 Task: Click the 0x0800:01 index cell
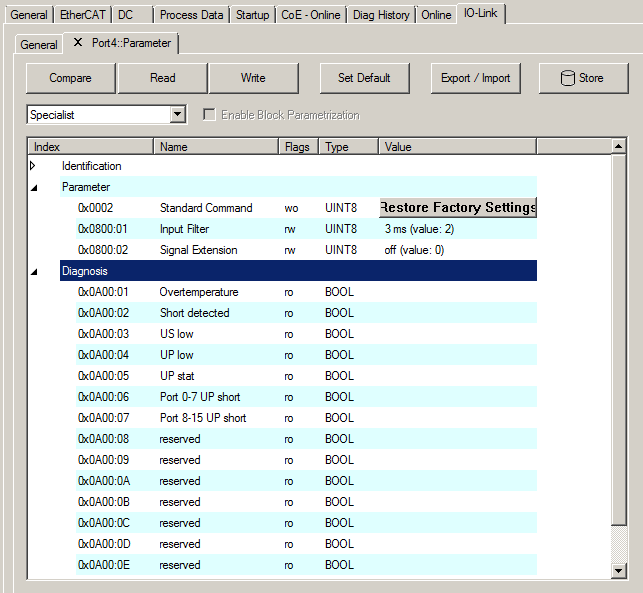pyautogui.click(x=103, y=229)
